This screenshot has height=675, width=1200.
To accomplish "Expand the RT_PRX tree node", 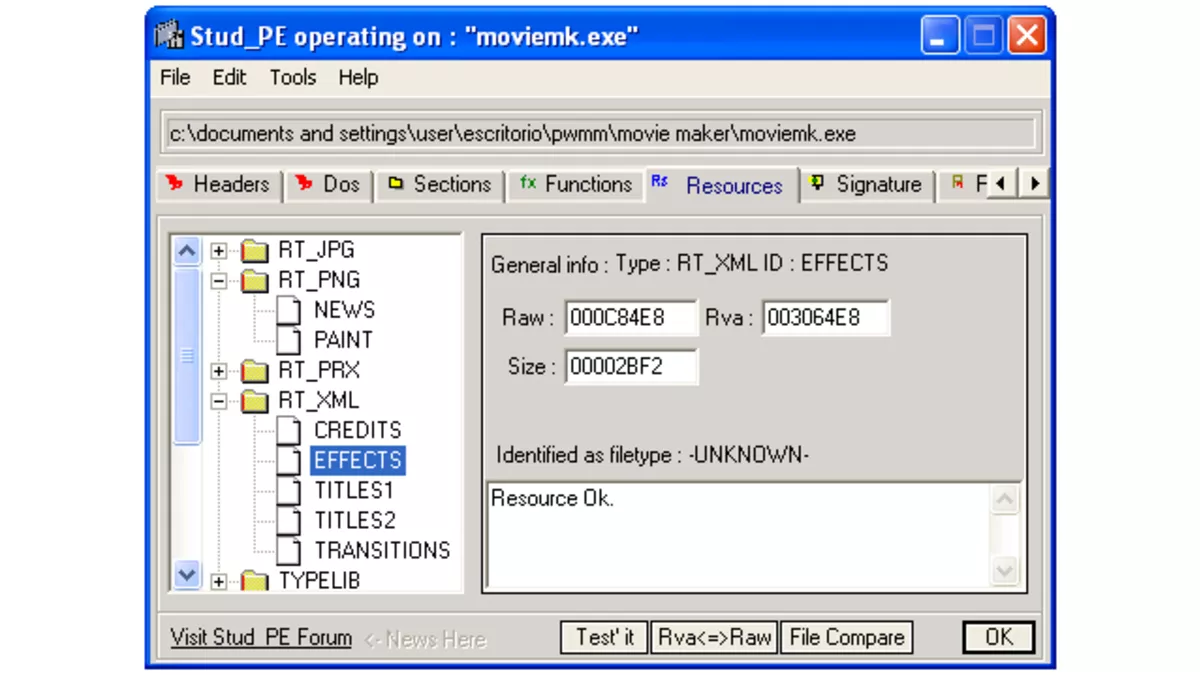I will tap(218, 370).
